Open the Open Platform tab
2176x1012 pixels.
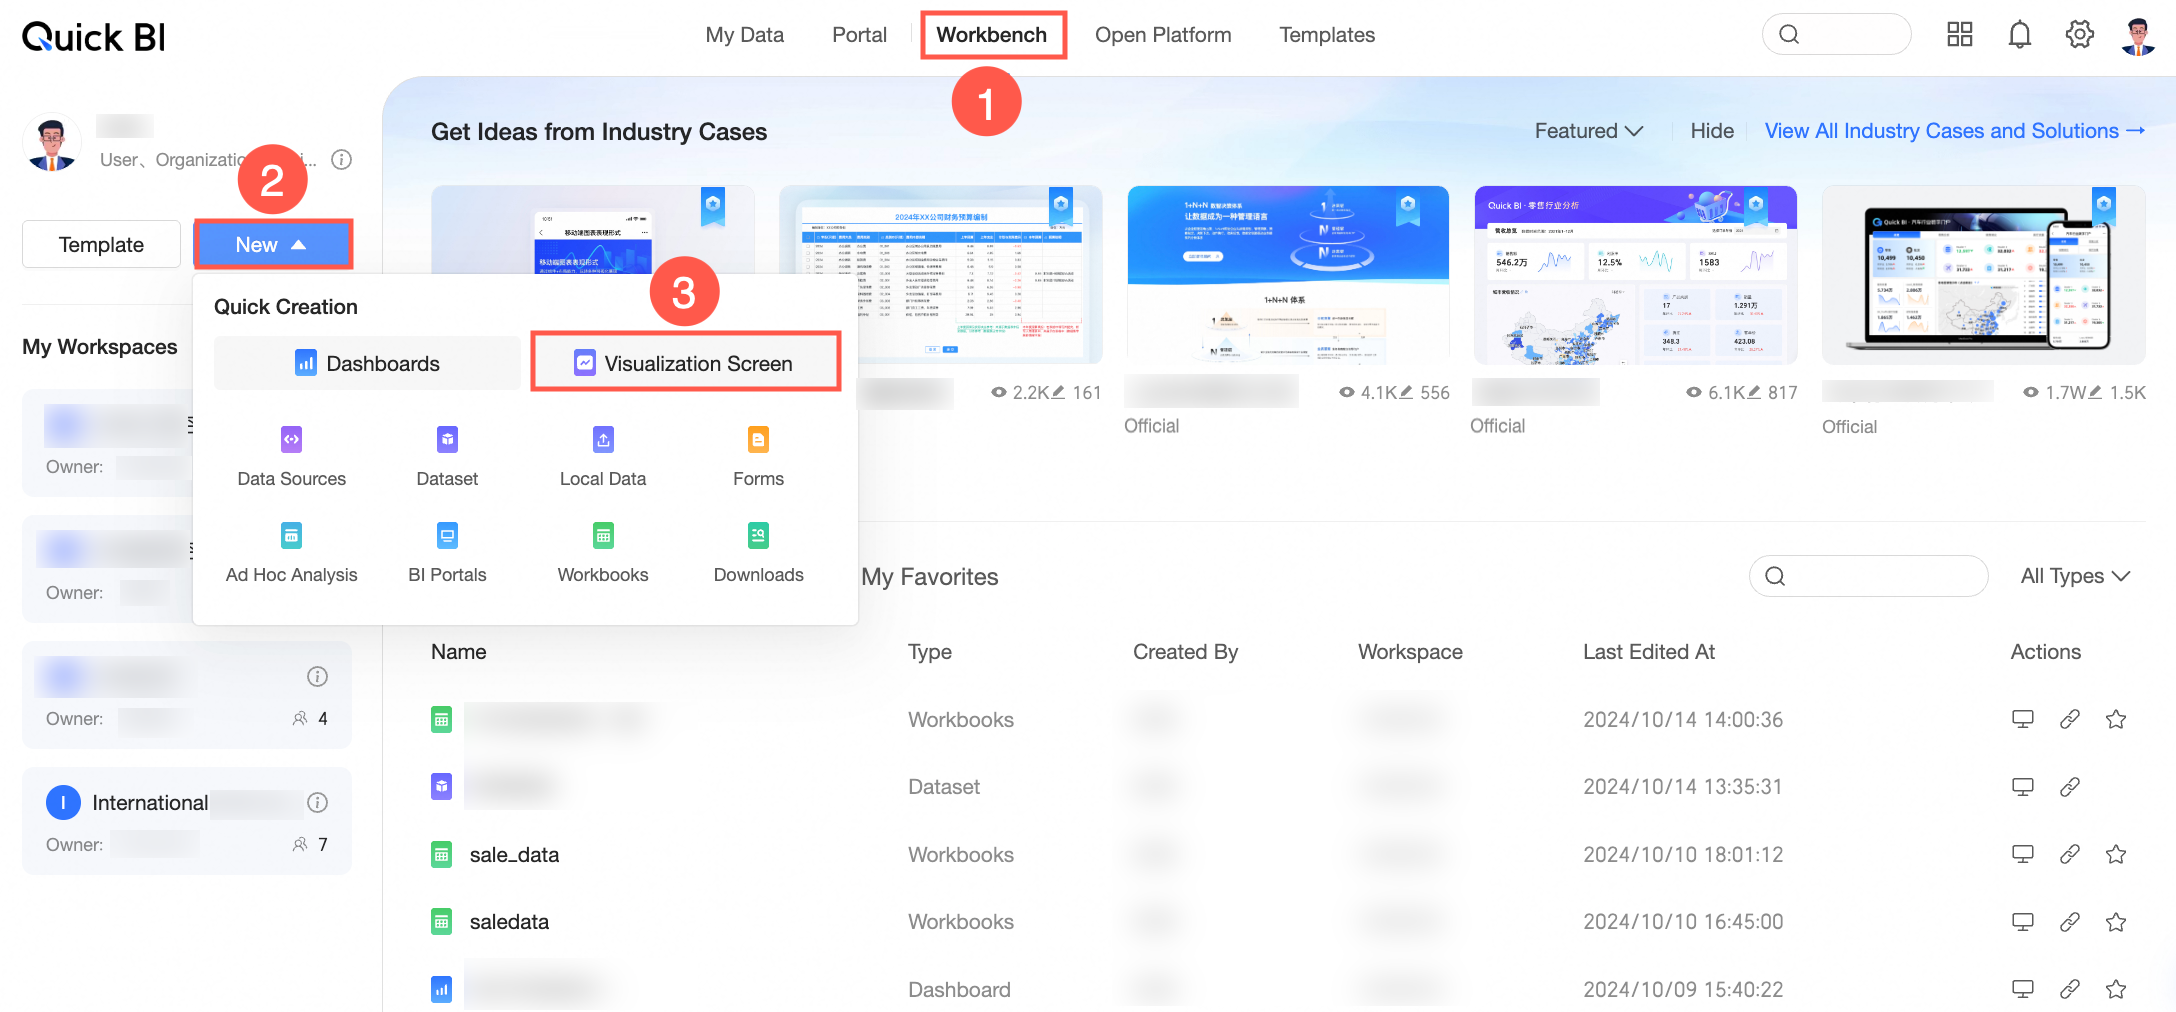pyautogui.click(x=1163, y=35)
